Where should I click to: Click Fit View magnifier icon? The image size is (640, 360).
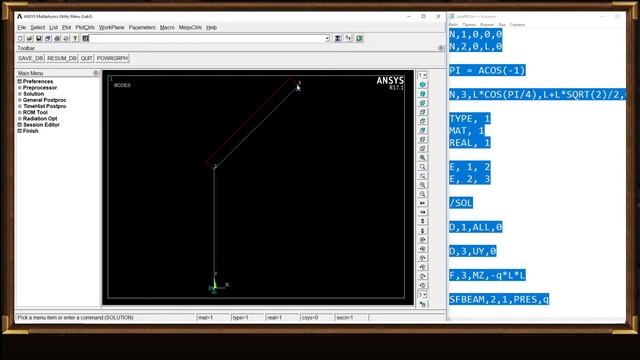[x=422, y=158]
